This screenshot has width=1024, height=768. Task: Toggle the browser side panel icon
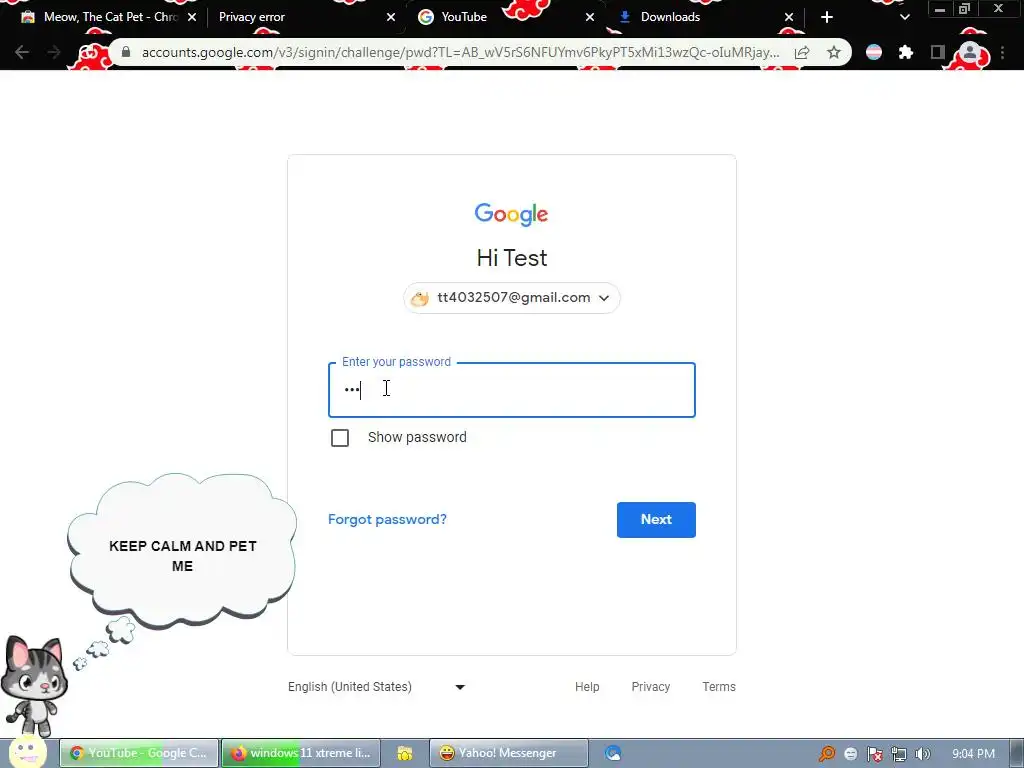click(x=938, y=52)
